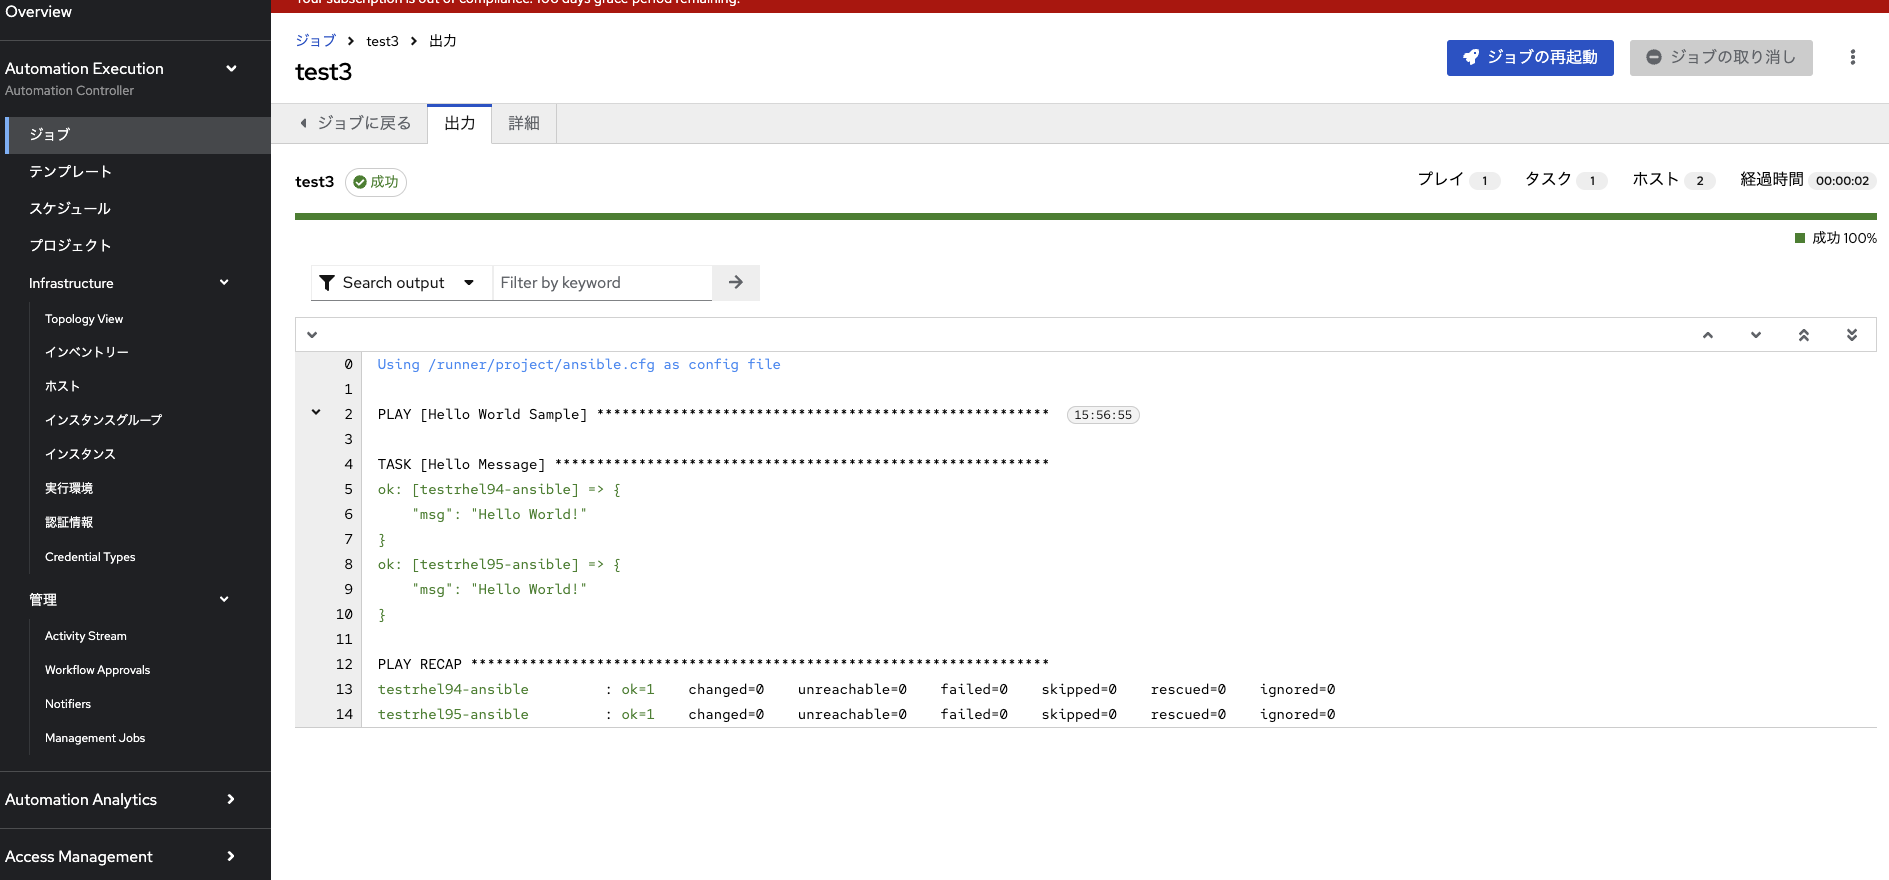Click the 15:56:55 timestamp badge
Image resolution: width=1889 pixels, height=880 pixels.
coord(1103,415)
